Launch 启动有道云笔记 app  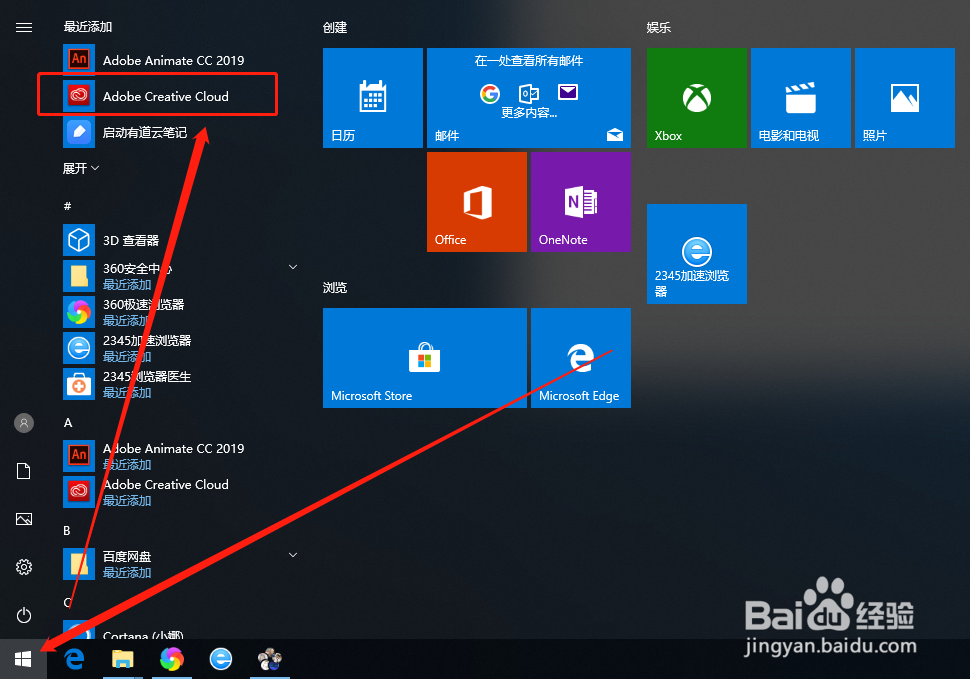tap(170, 132)
